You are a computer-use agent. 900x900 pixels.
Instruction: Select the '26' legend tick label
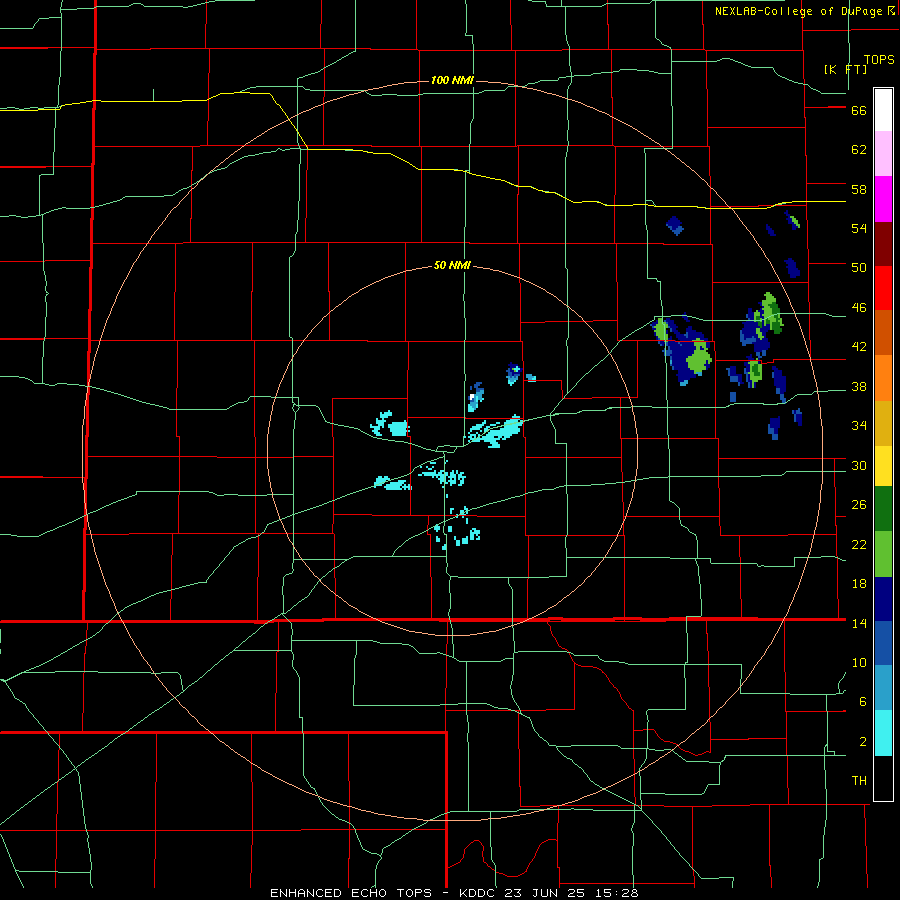click(x=859, y=505)
